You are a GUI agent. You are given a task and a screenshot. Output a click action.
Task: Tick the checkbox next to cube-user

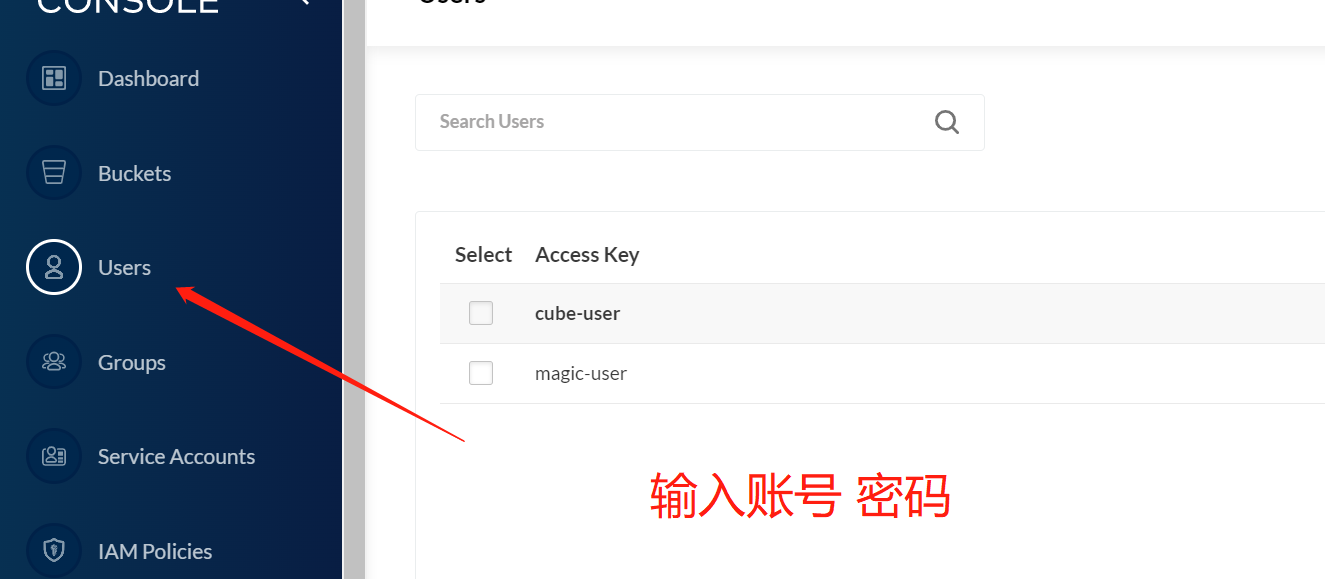(x=481, y=313)
